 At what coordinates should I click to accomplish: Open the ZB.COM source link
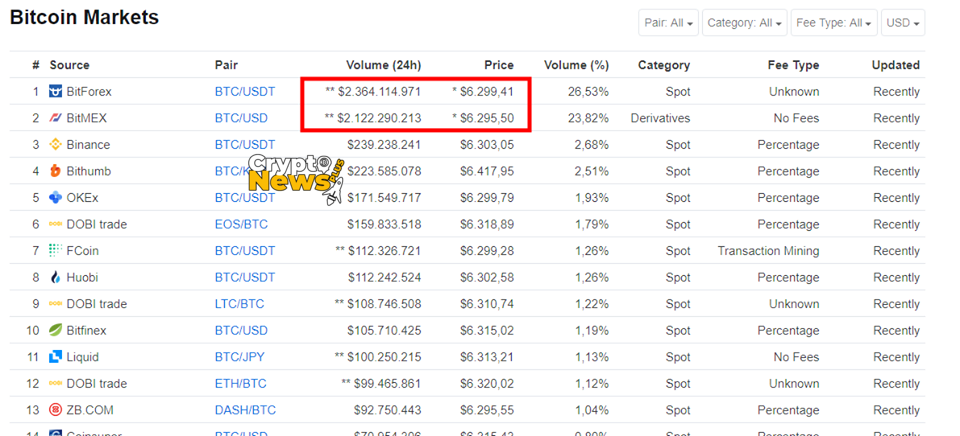[89, 410]
